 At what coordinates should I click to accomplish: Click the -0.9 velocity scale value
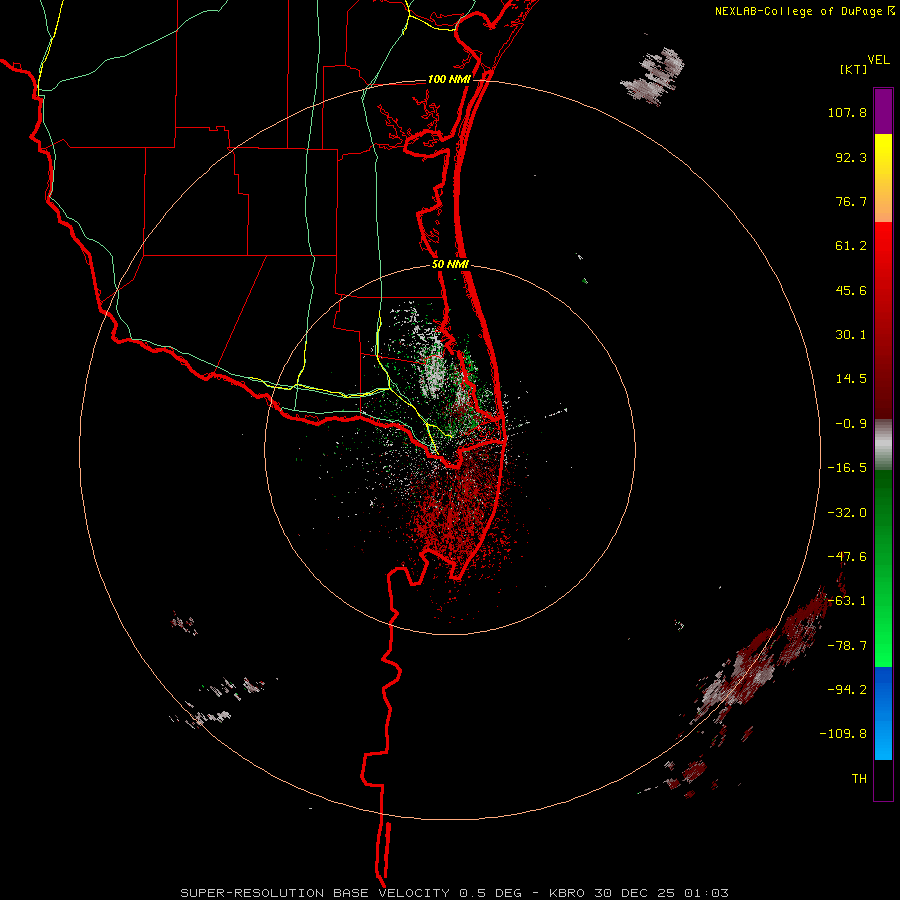[x=851, y=424]
